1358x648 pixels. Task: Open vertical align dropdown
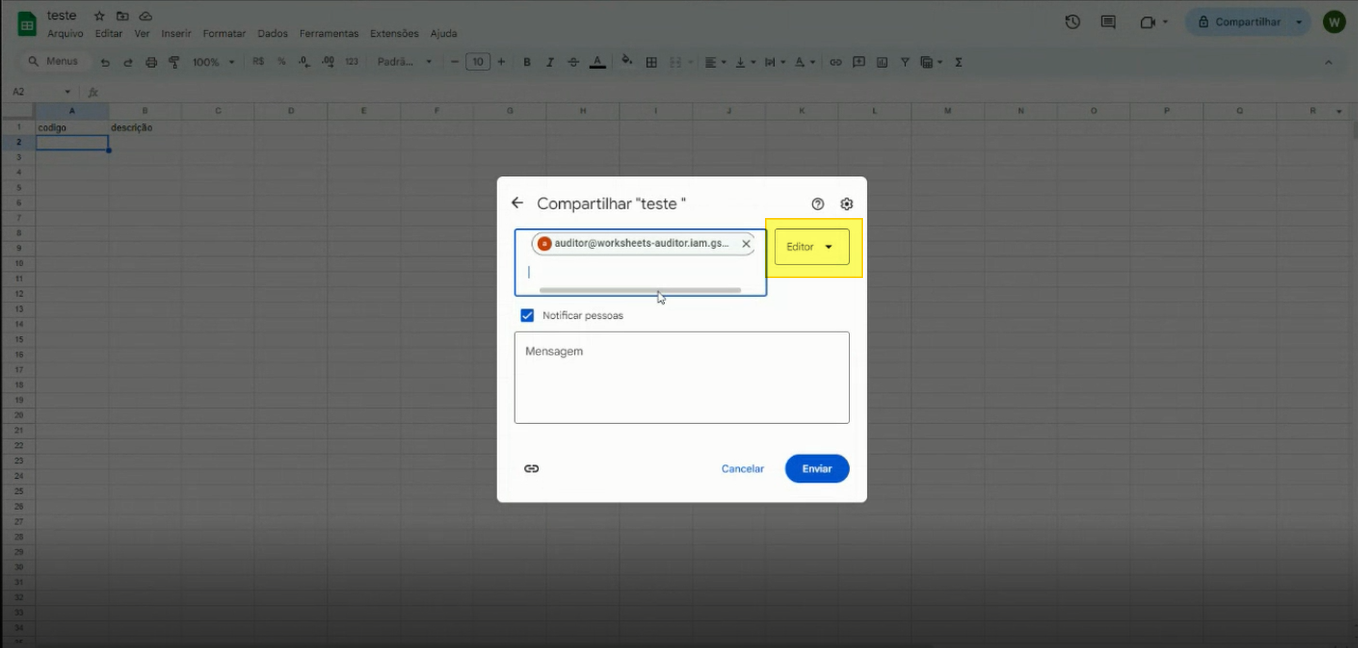coord(745,62)
